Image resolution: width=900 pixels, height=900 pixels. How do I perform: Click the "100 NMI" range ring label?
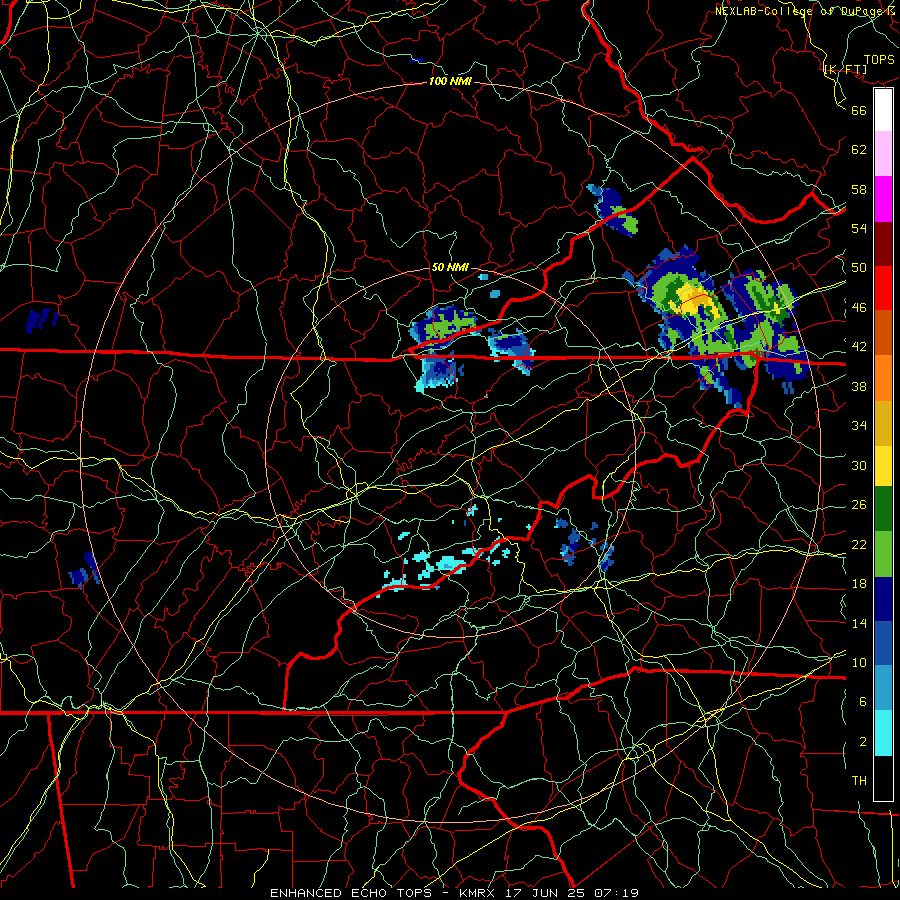(450, 81)
